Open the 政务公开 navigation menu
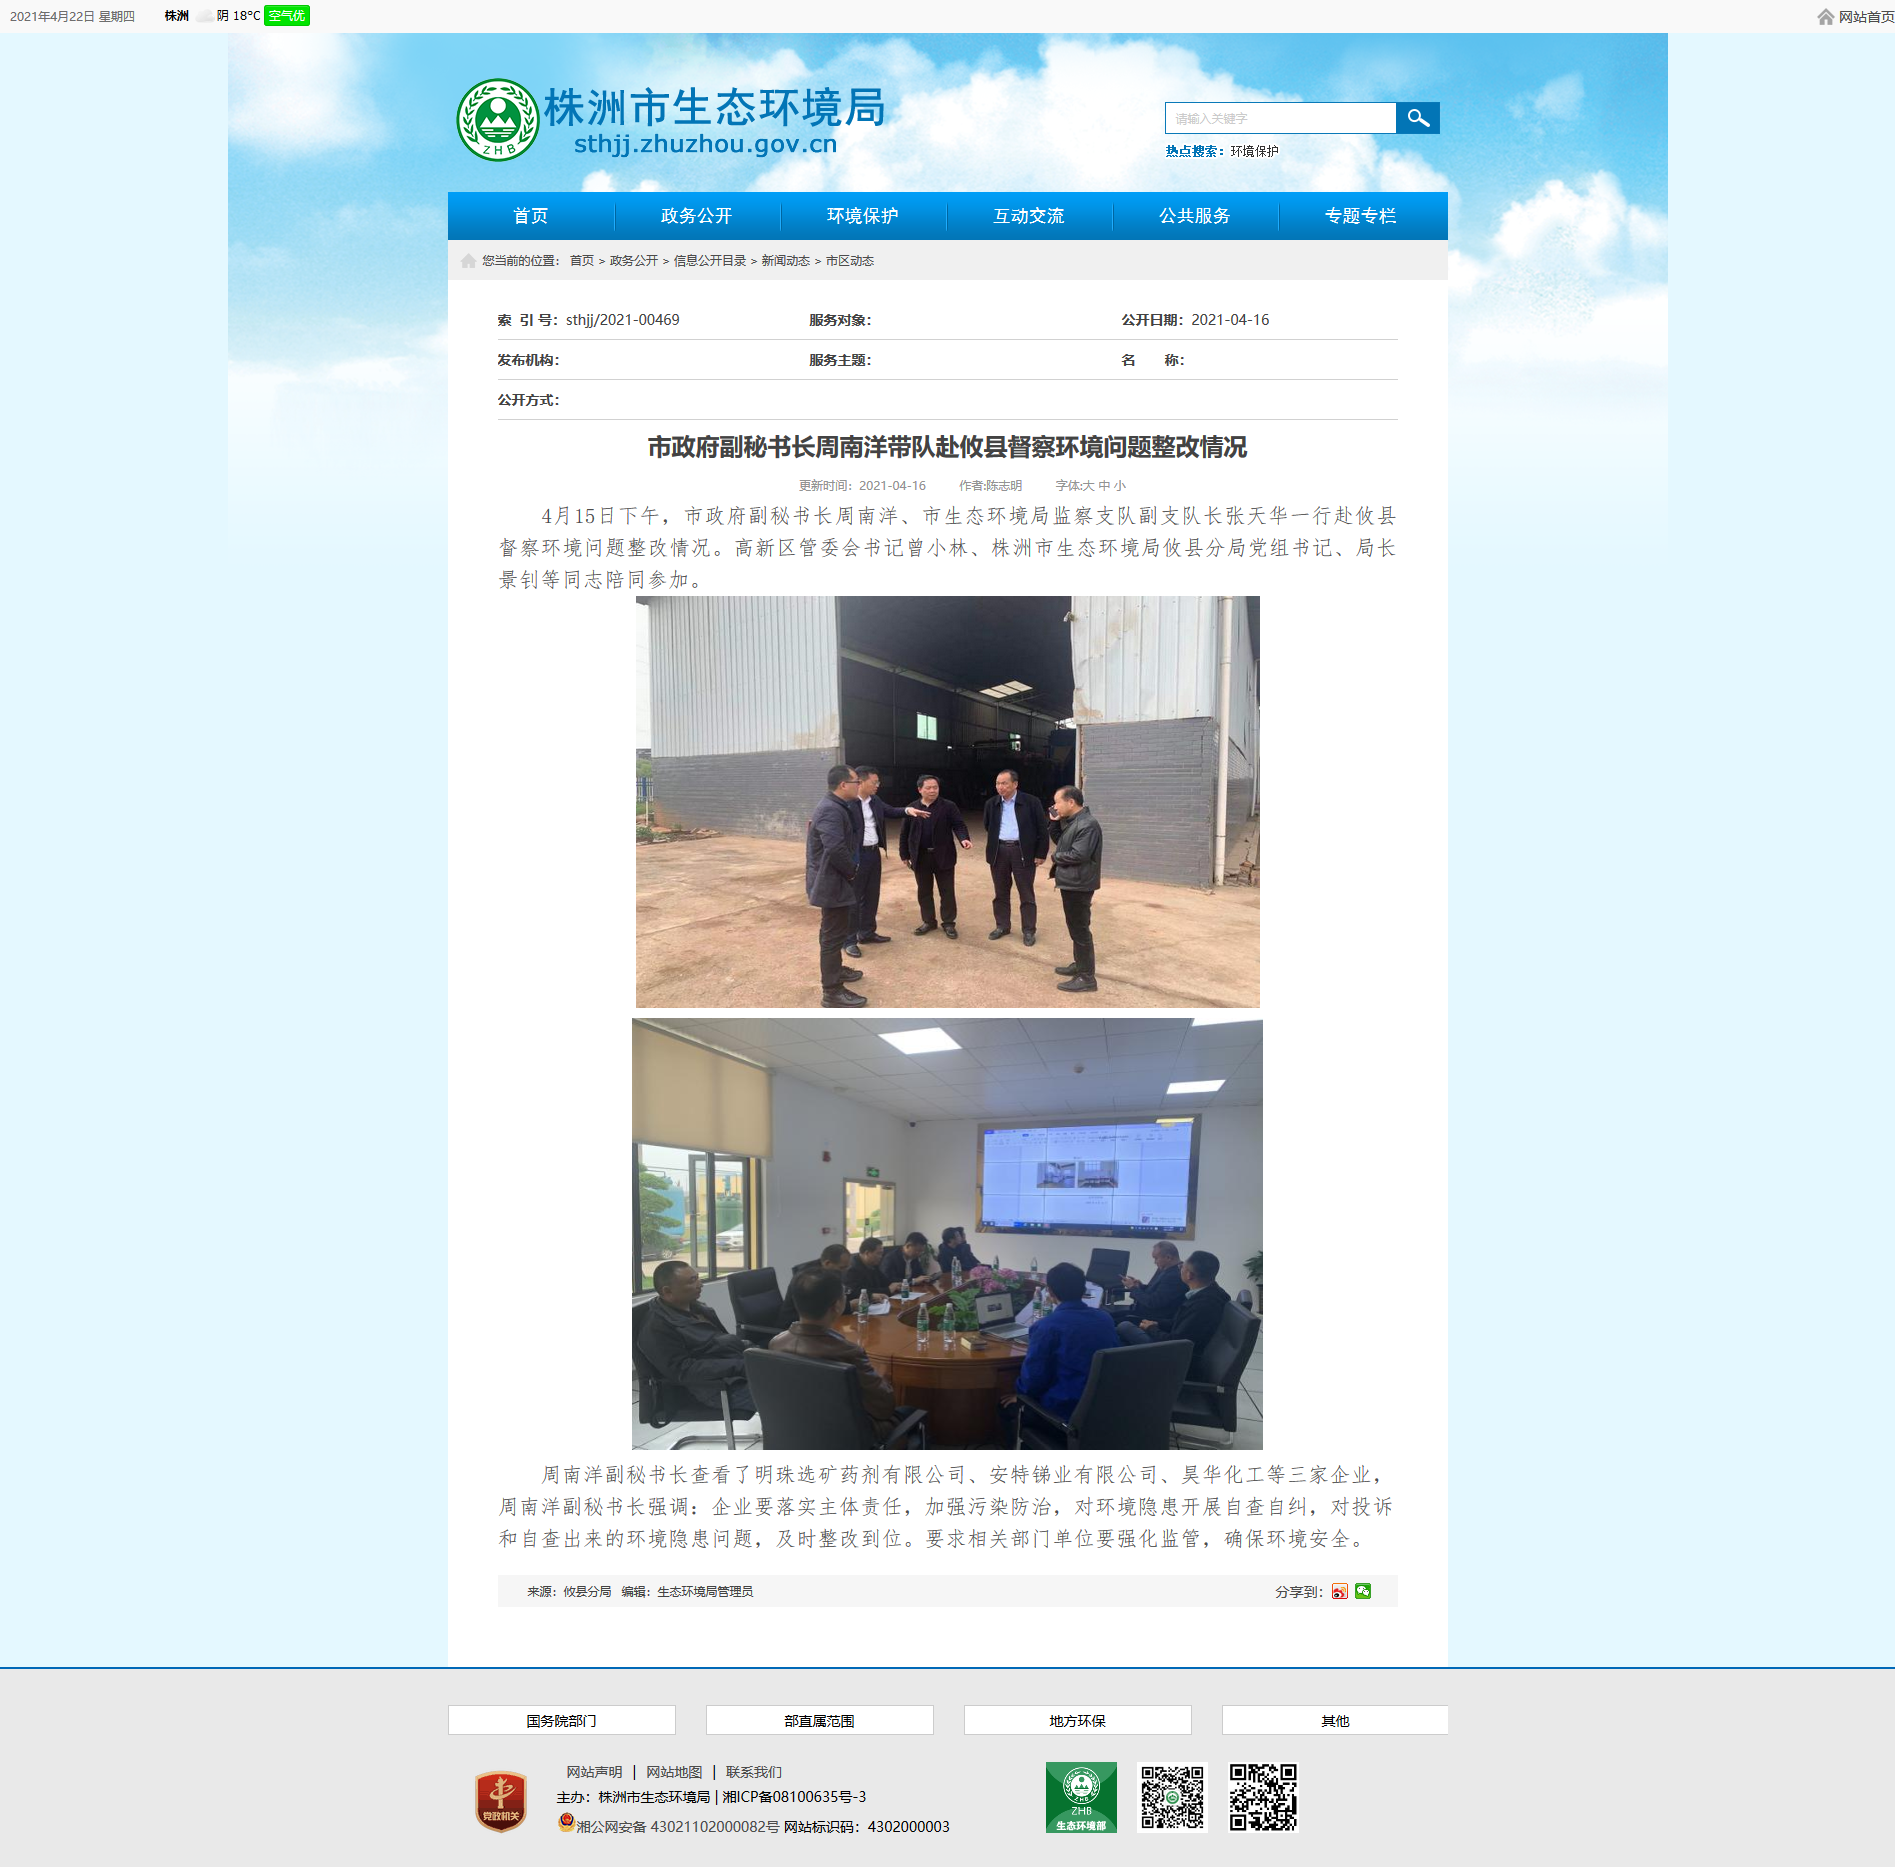 pyautogui.click(x=696, y=216)
